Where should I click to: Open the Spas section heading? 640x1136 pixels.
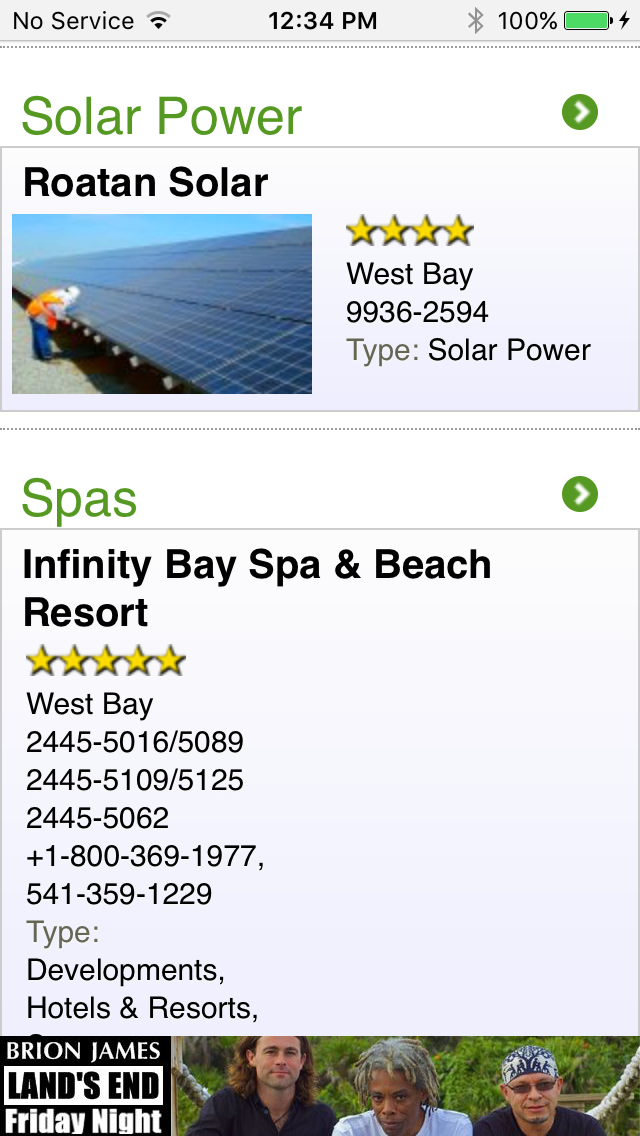click(x=79, y=499)
